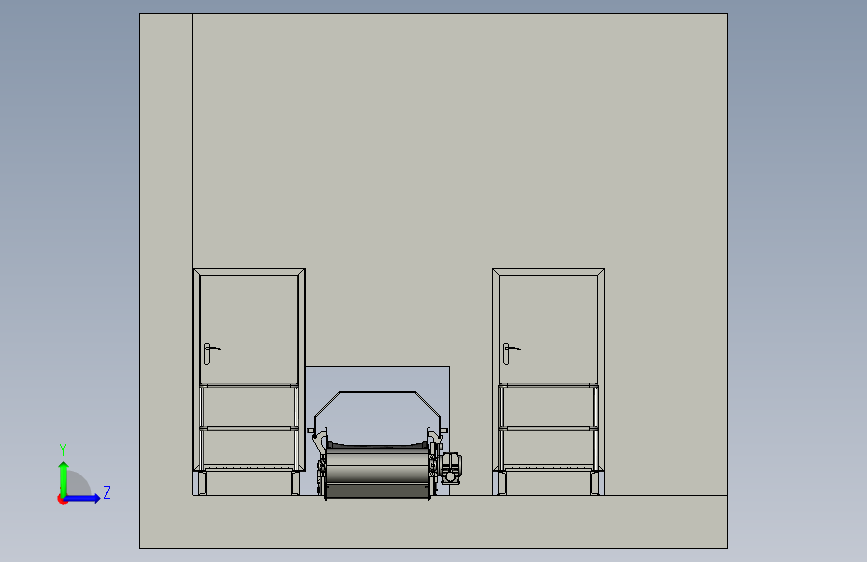Viewport: 867px width, 562px height.
Task: Select the floor slab below the doors
Action: pyautogui.click(x=433, y=521)
